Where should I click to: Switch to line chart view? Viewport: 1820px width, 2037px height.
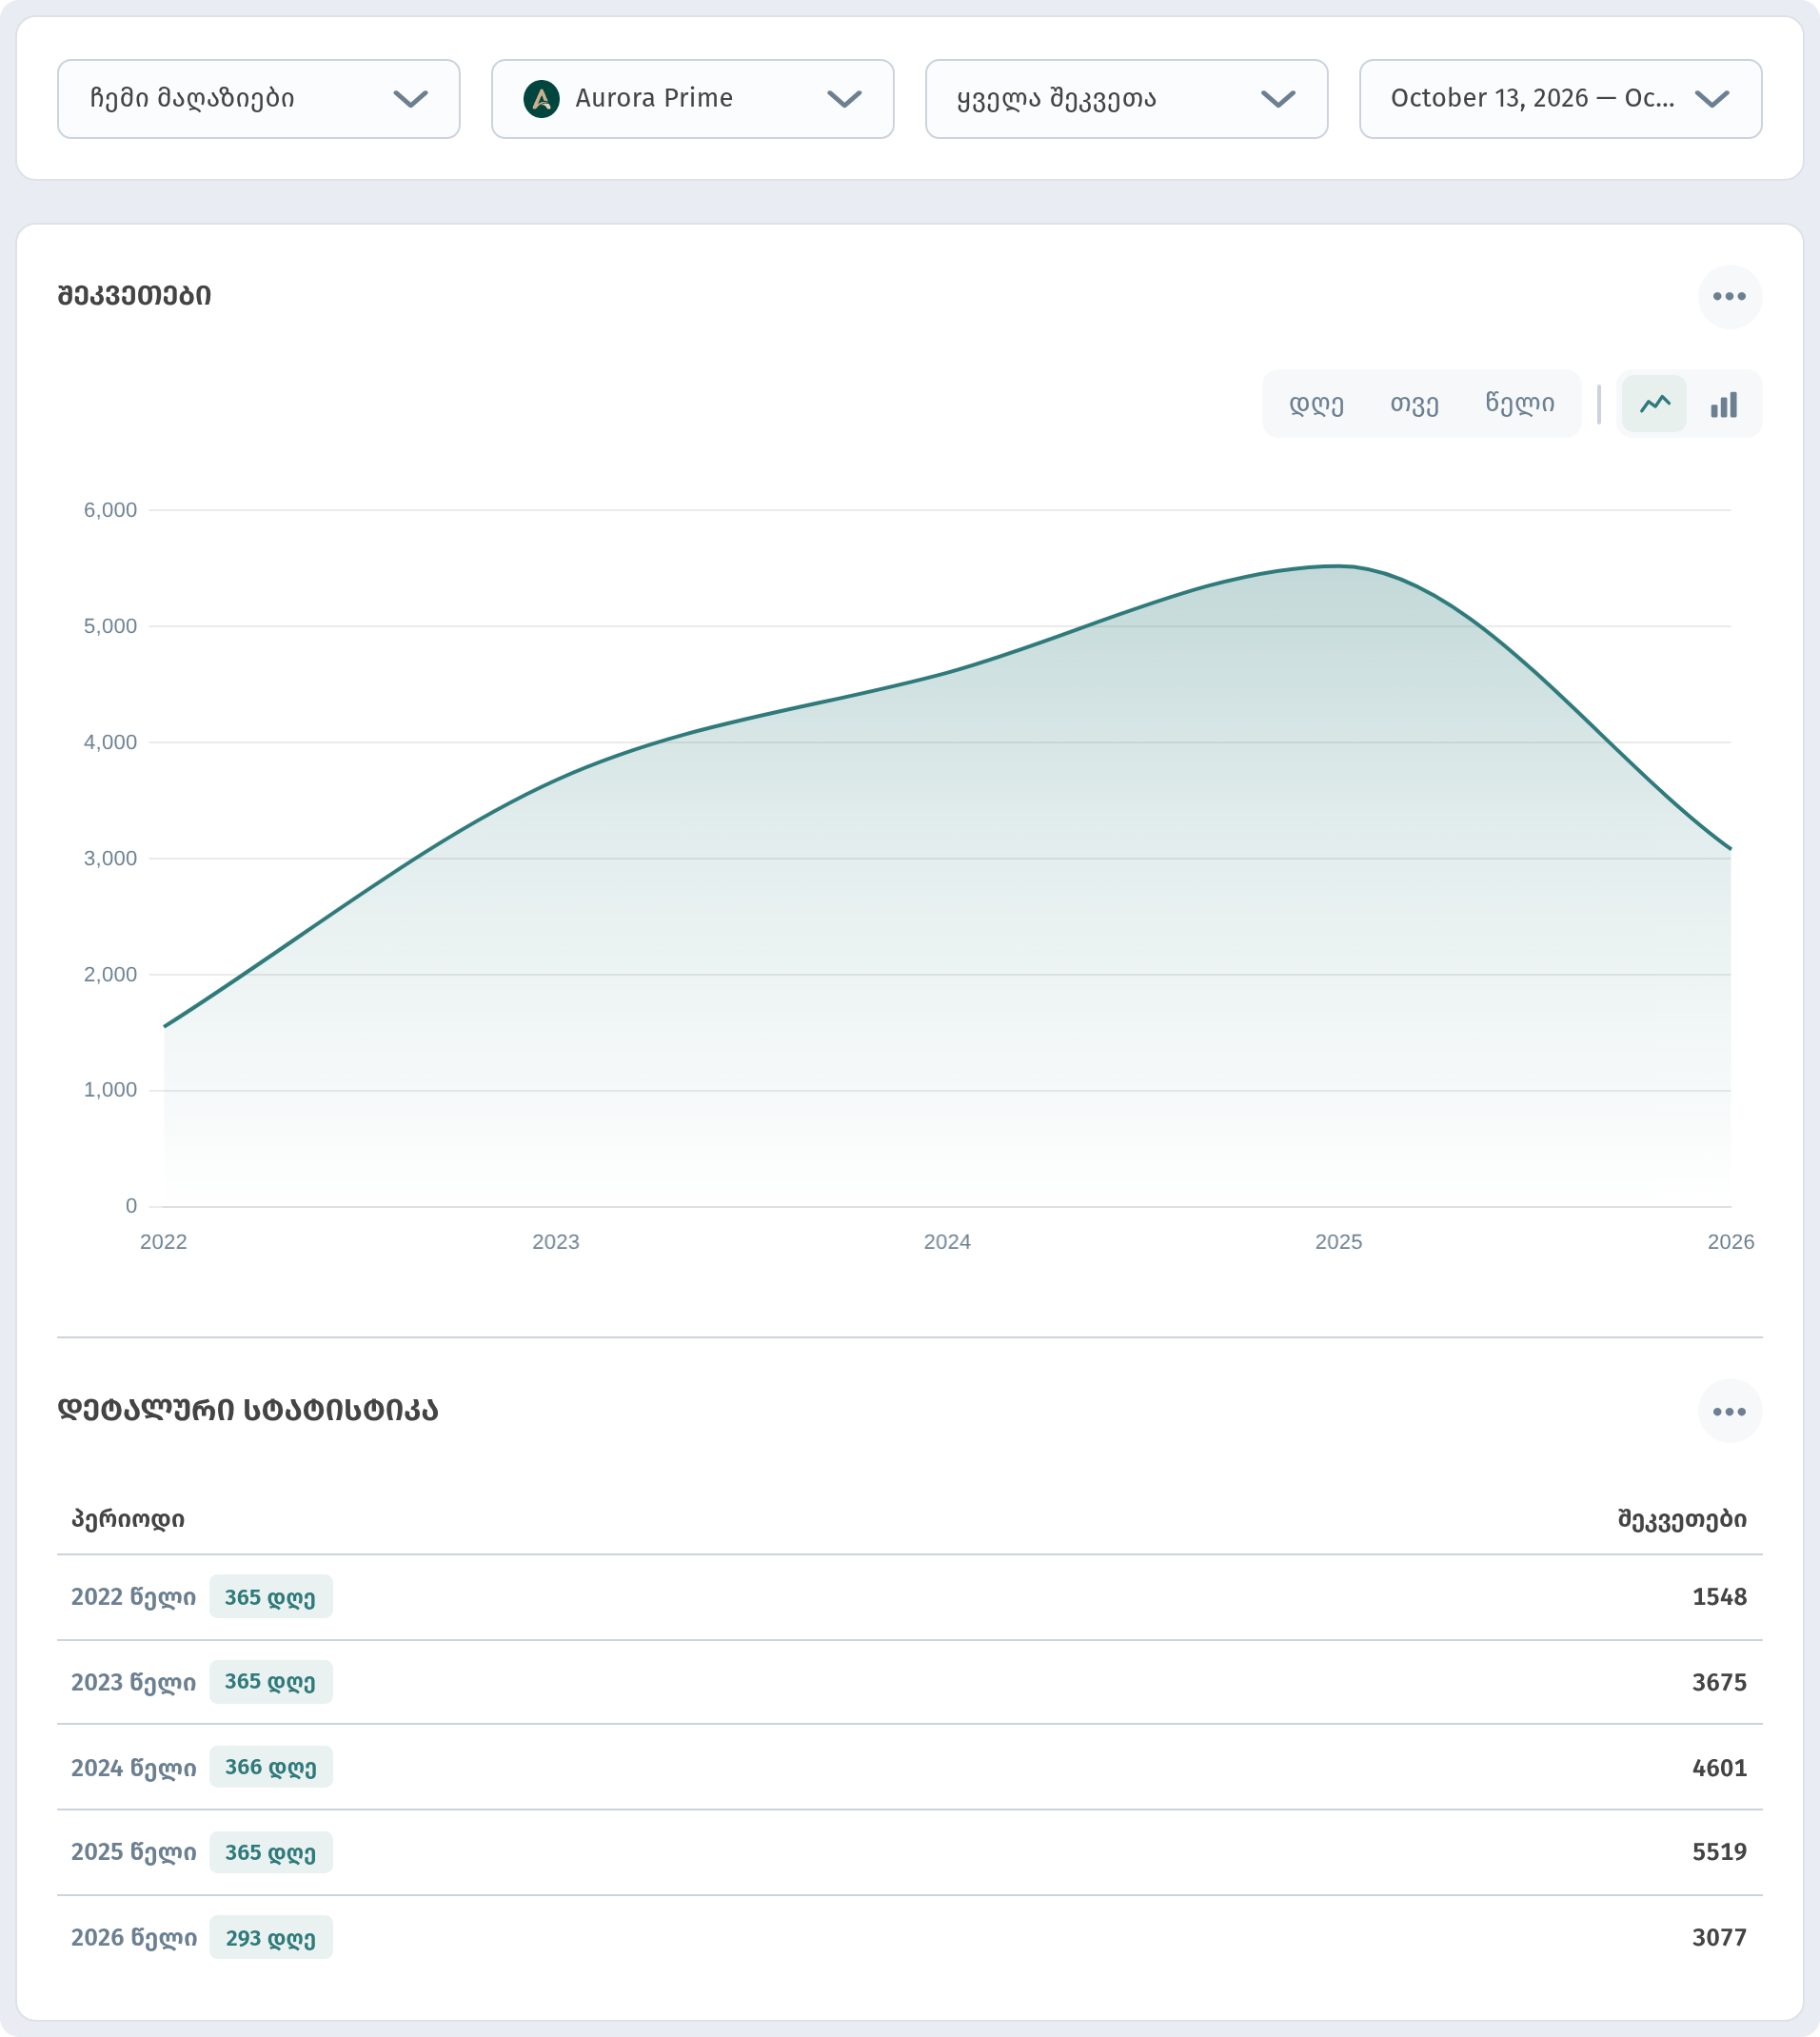tap(1654, 404)
